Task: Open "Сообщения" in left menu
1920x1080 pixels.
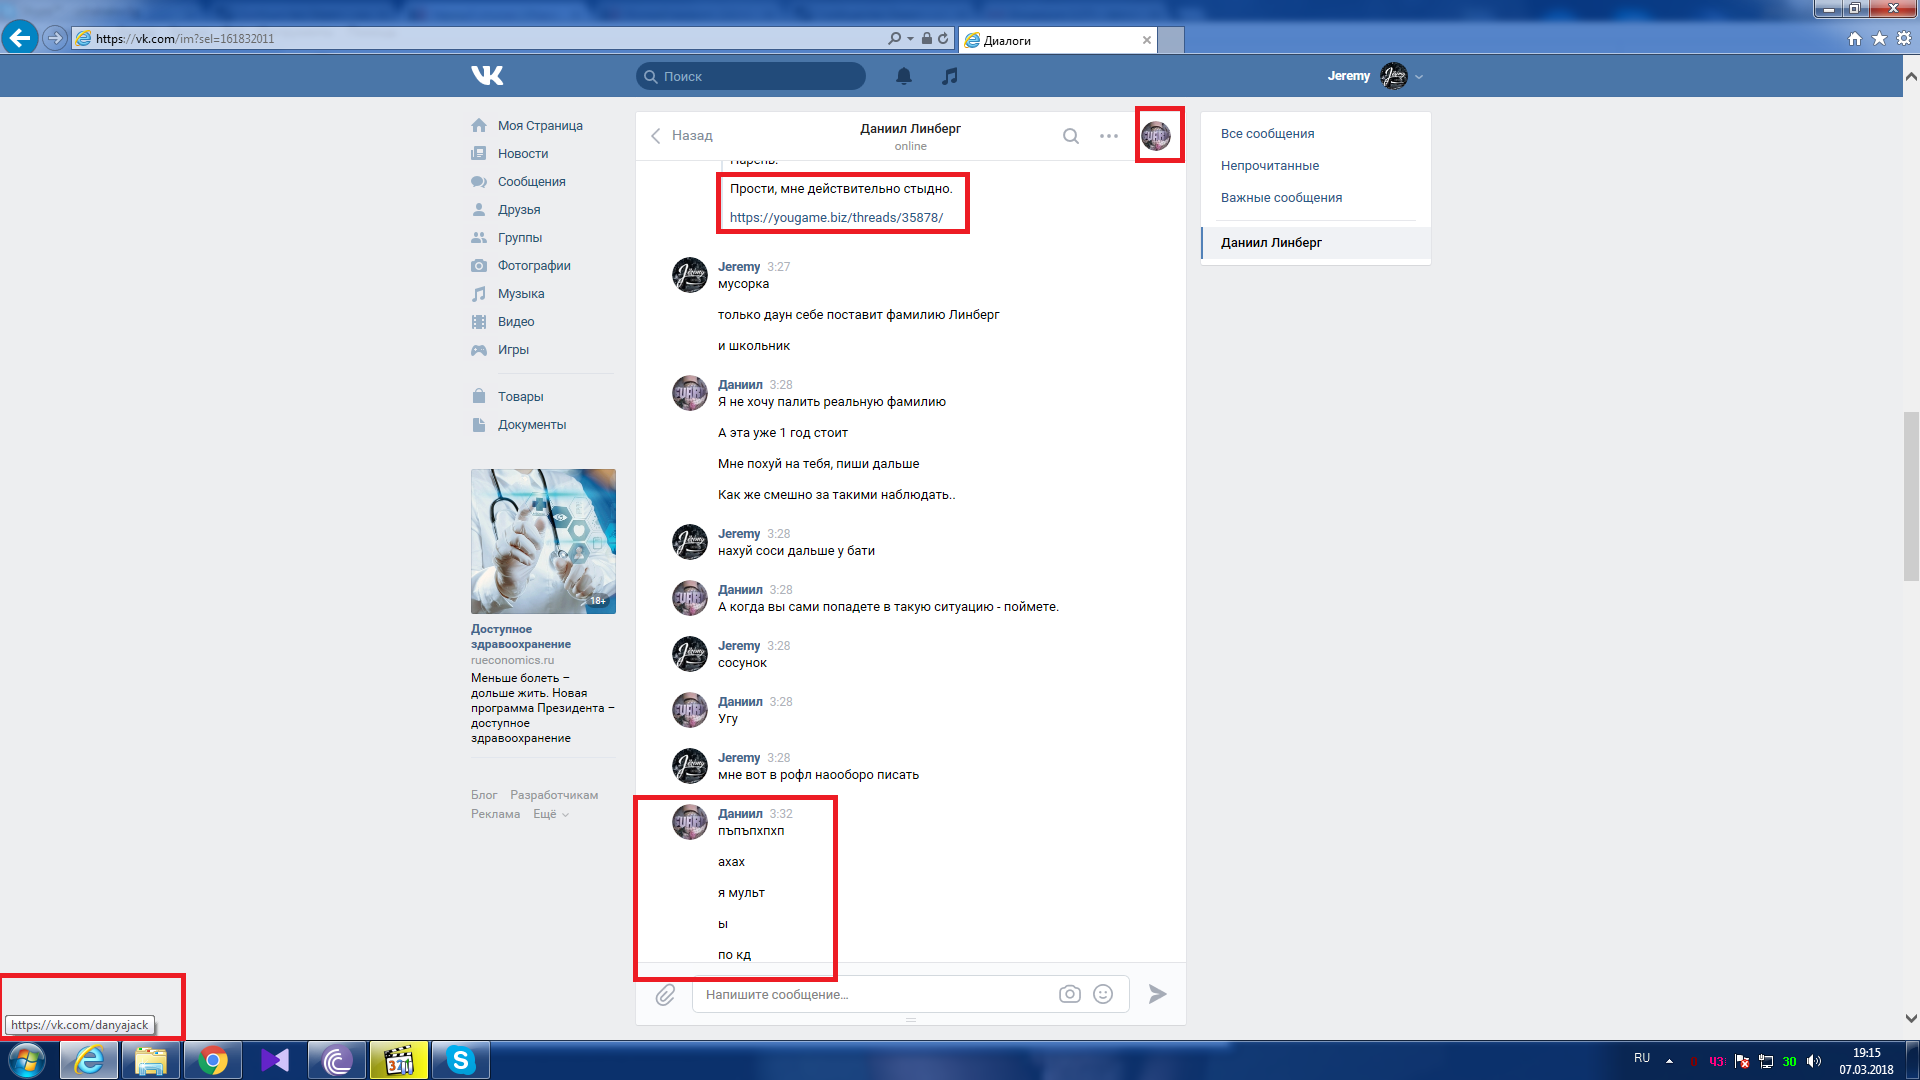Action: [531, 182]
